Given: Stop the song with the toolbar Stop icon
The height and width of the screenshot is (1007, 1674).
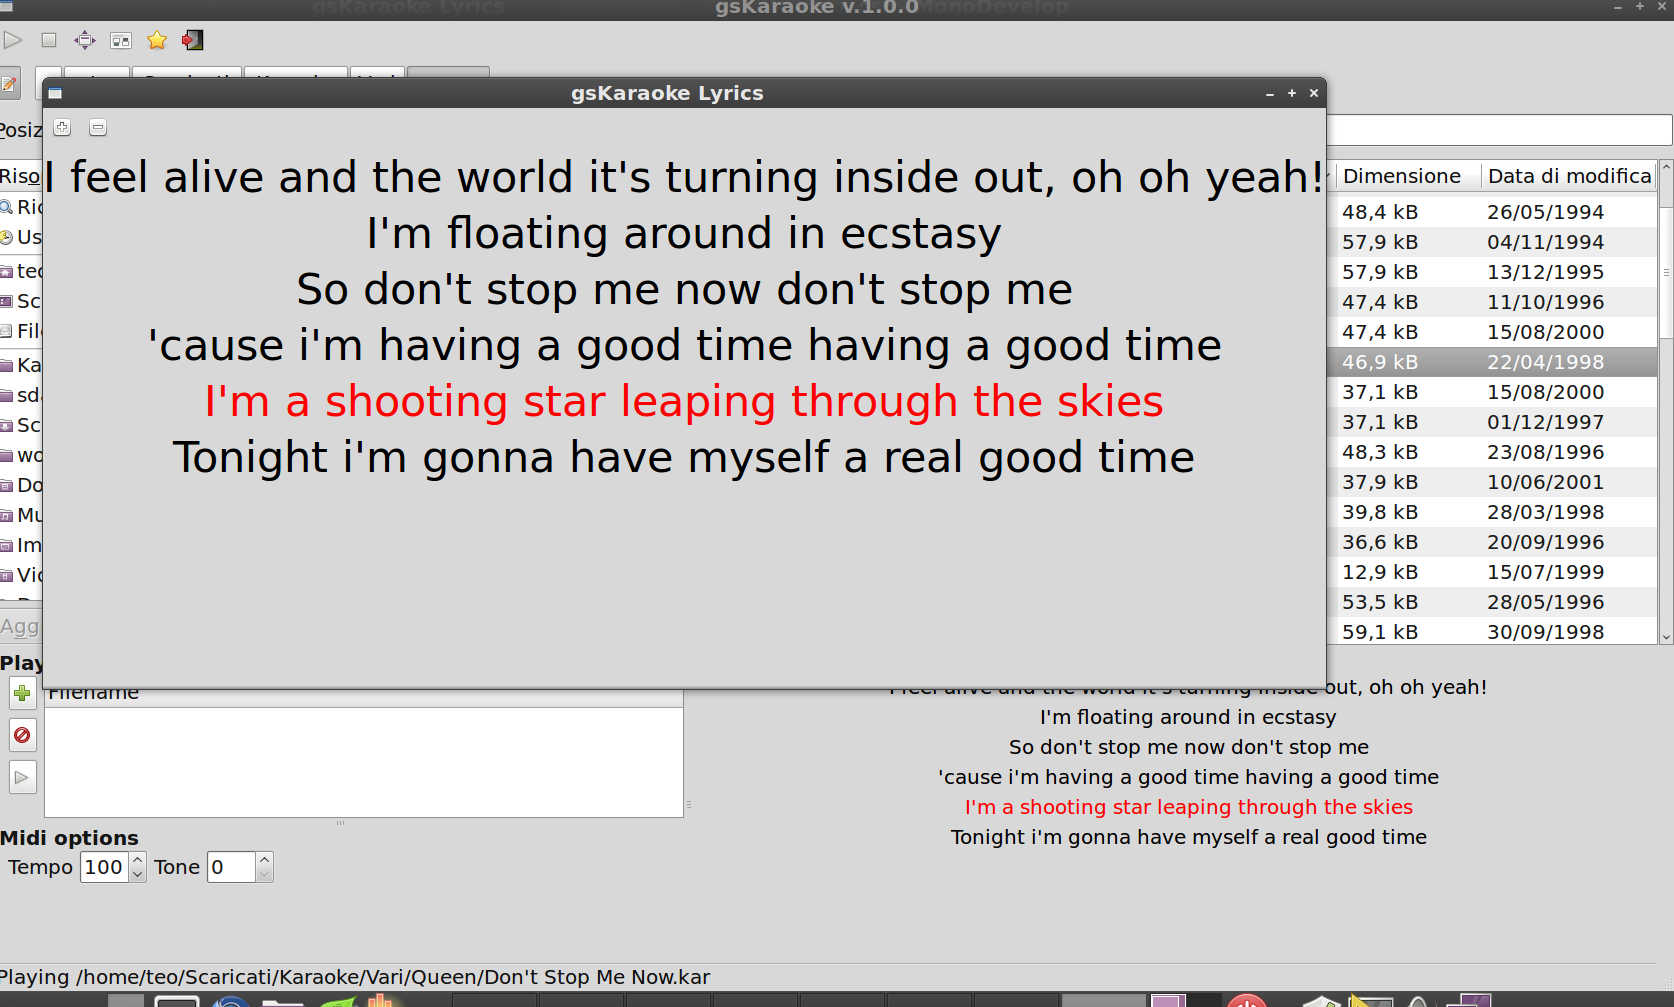Looking at the screenshot, I should (49, 40).
